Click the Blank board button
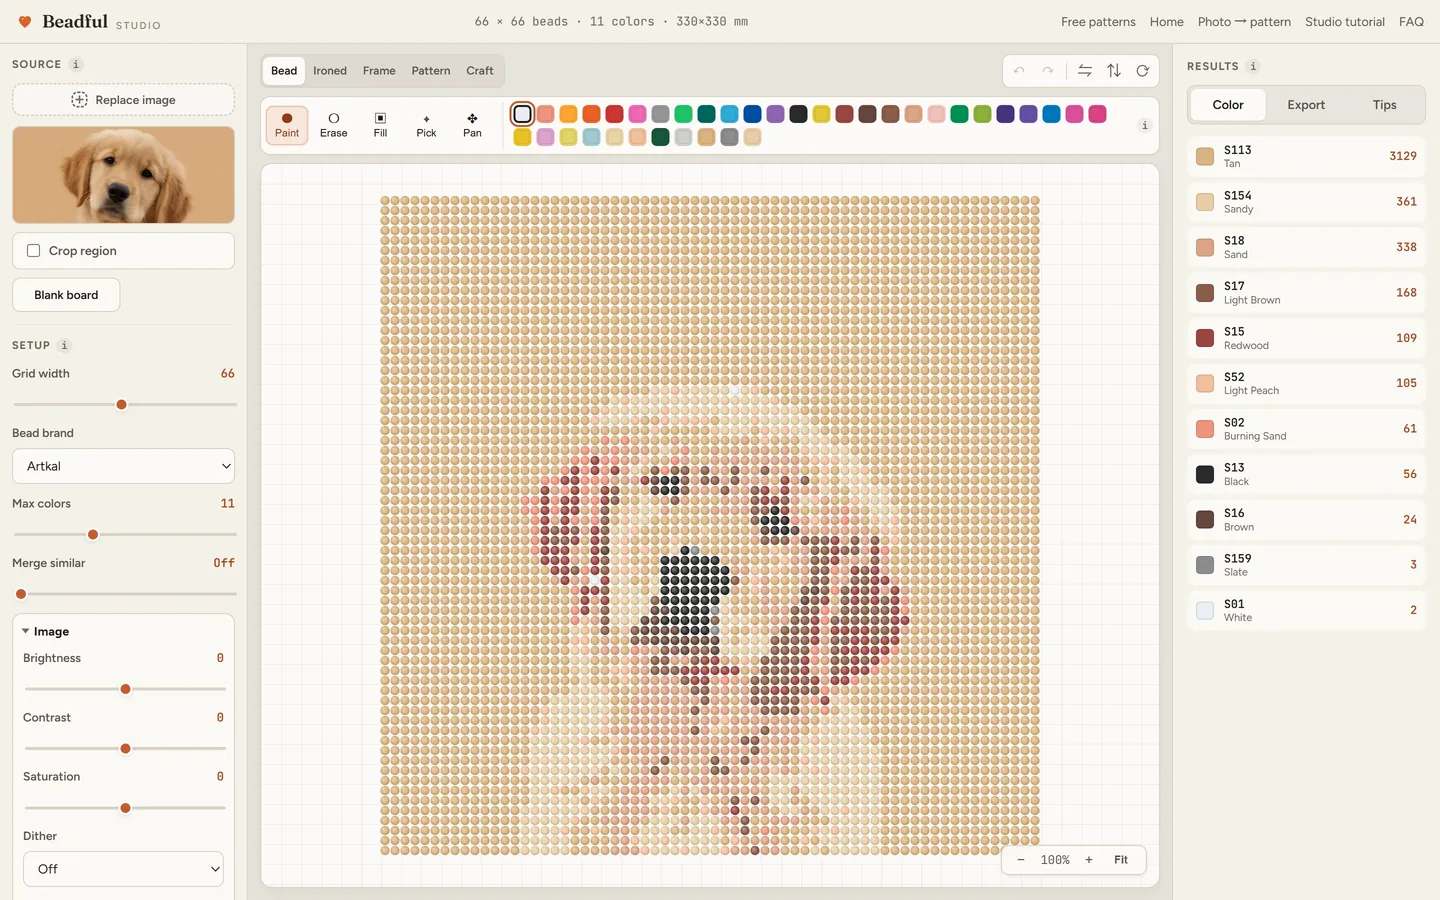The width and height of the screenshot is (1440, 900). (66, 295)
